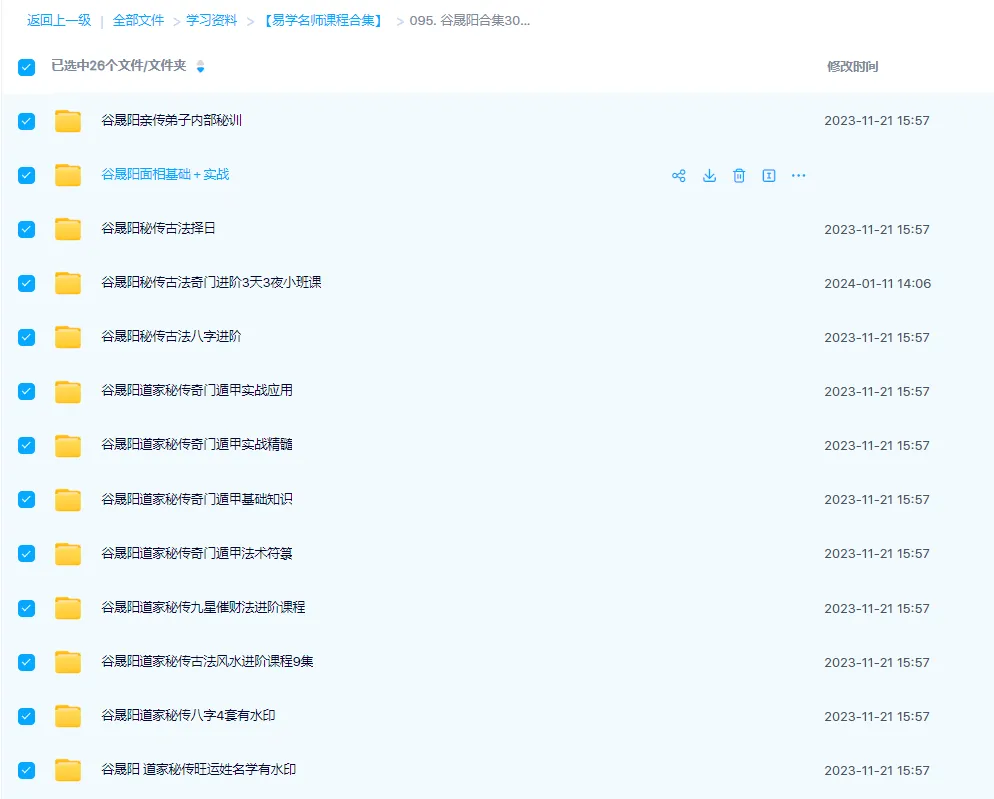
Task: Go back via 返回上一级 link
Action: (x=59, y=20)
